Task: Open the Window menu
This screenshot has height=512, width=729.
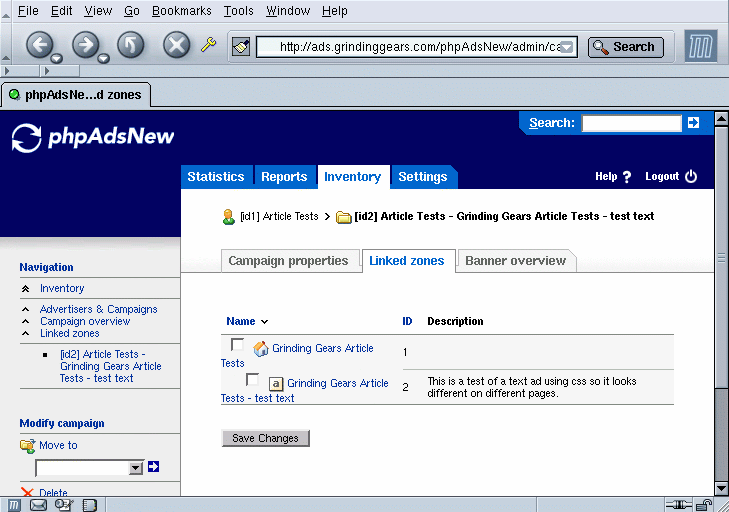Action: [x=288, y=10]
